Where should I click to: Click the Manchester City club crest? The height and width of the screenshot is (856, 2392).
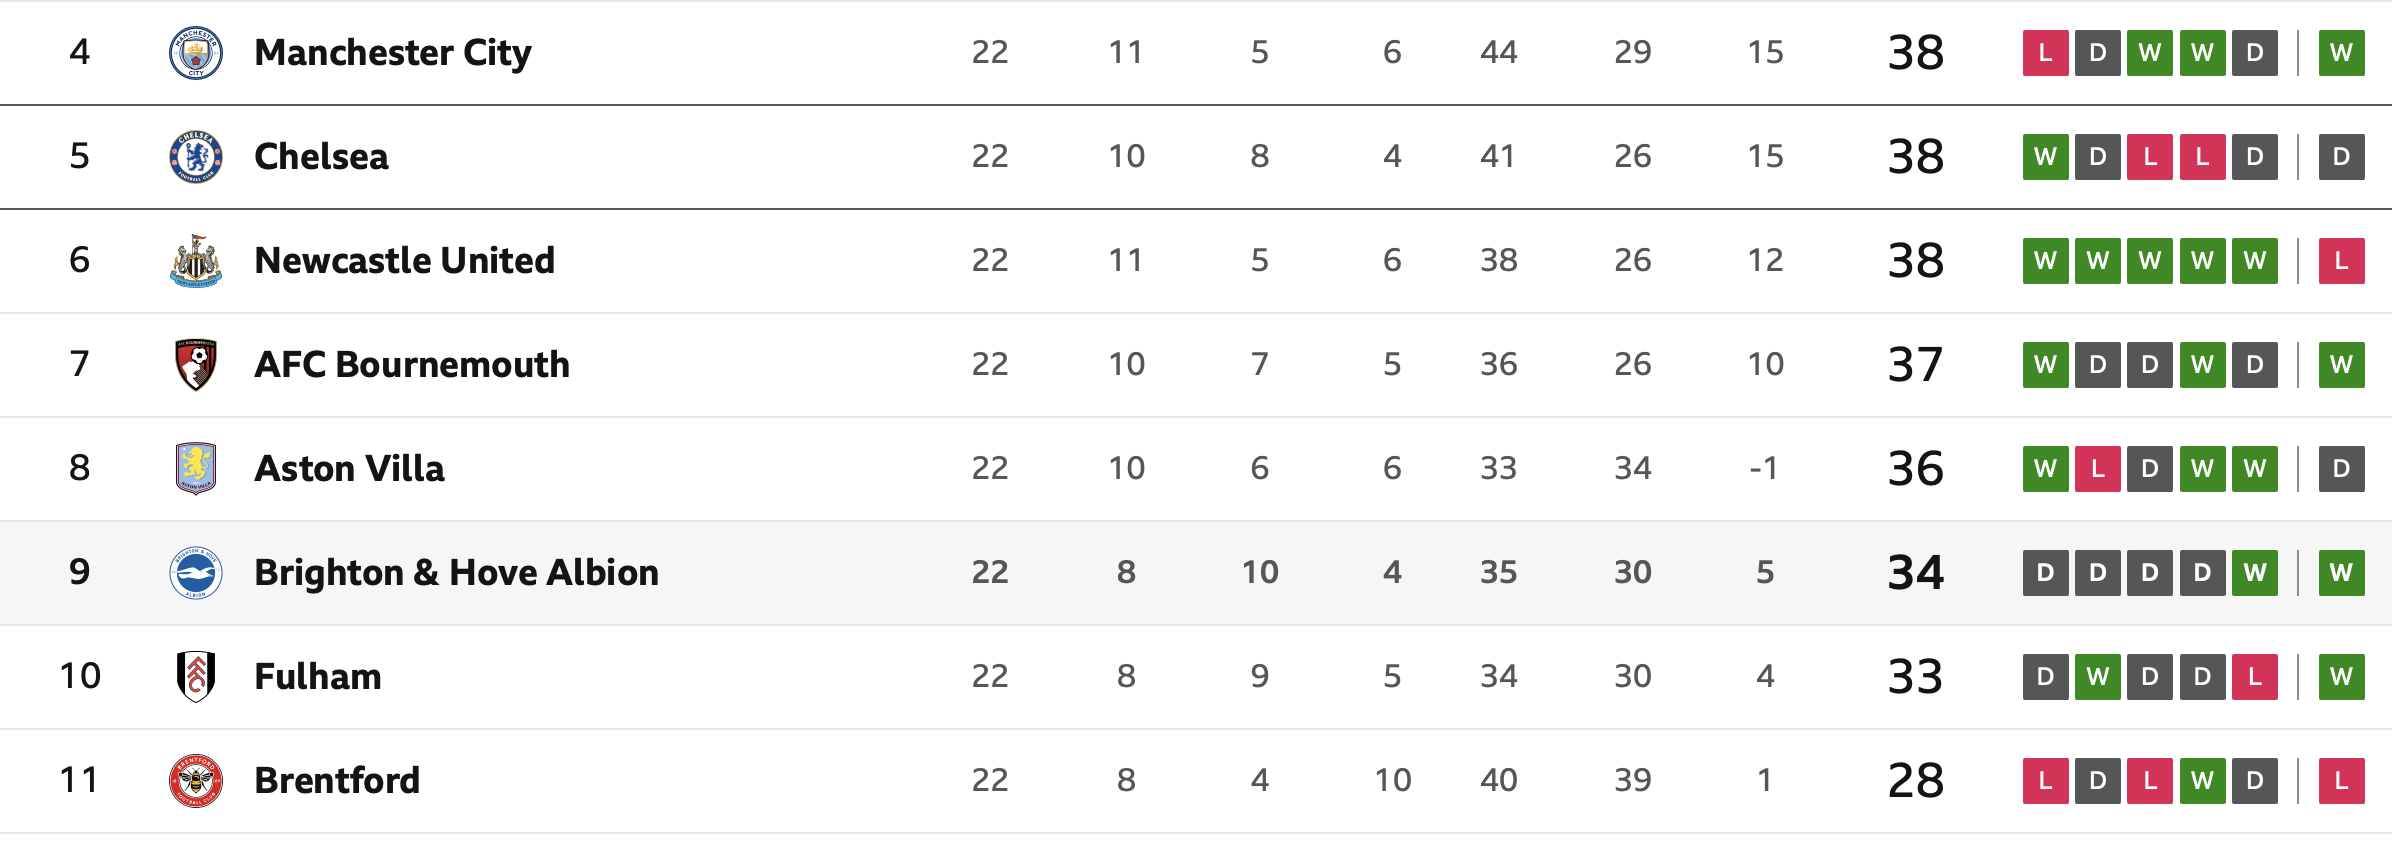196,53
